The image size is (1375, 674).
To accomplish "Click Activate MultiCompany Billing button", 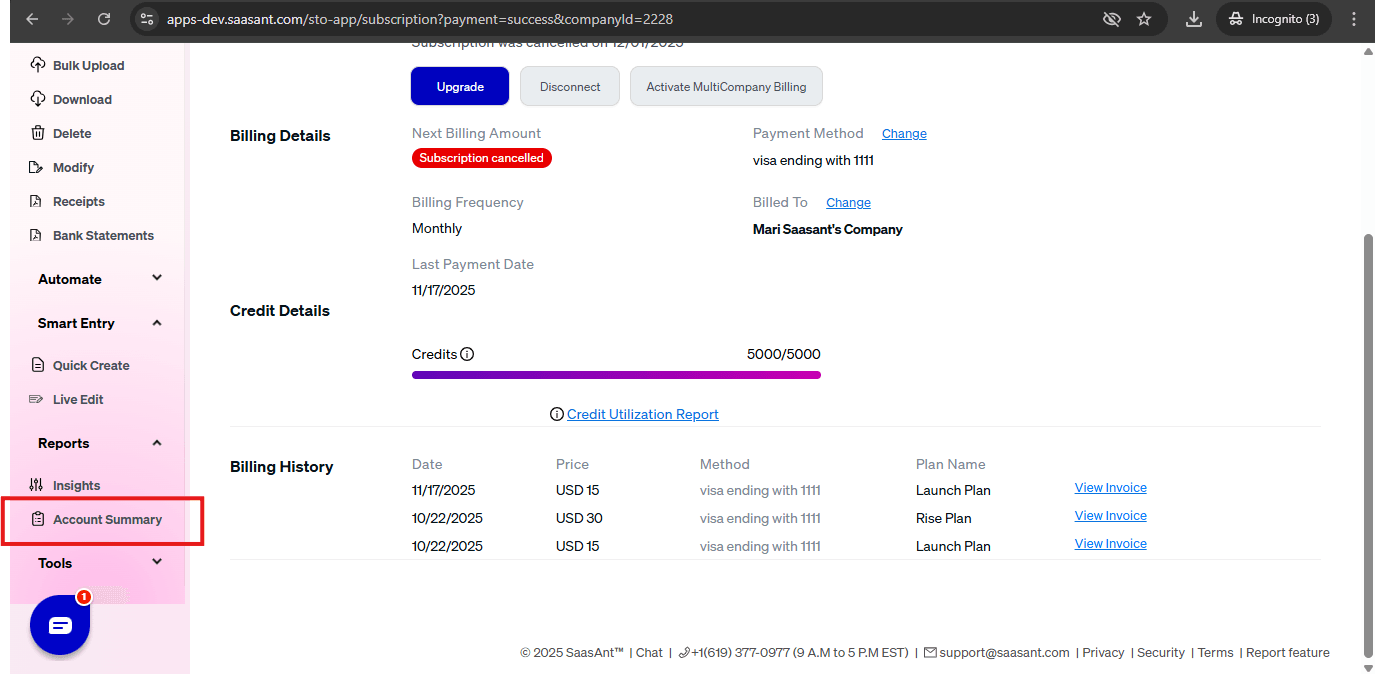I will (726, 87).
